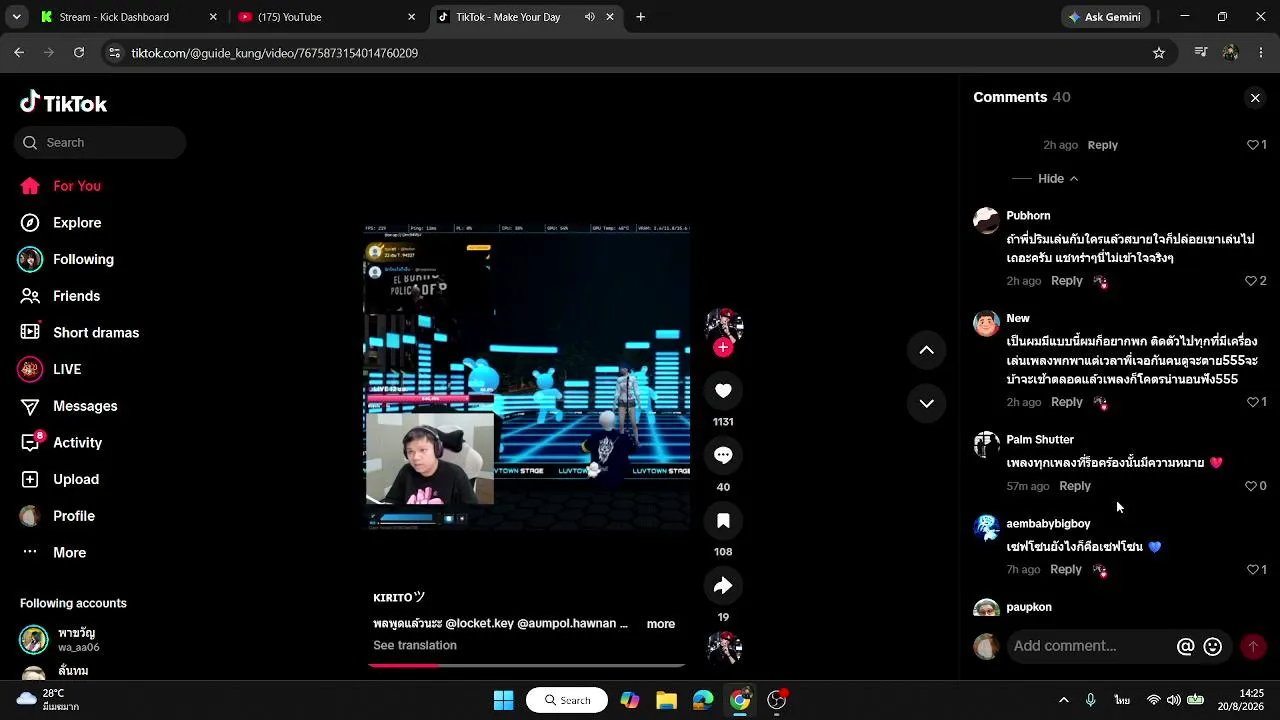
Task: Open the browser tab search dropdown
Action: [x=16, y=17]
